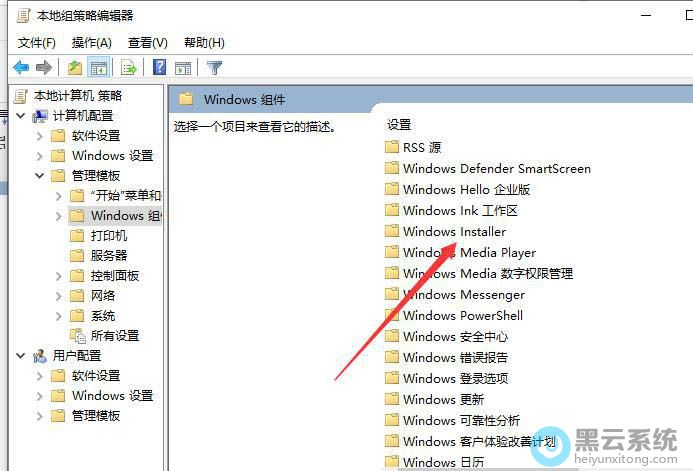This screenshot has height=471, width=693.
Task: Click folder icon beside RSS 源
Action: [x=392, y=147]
